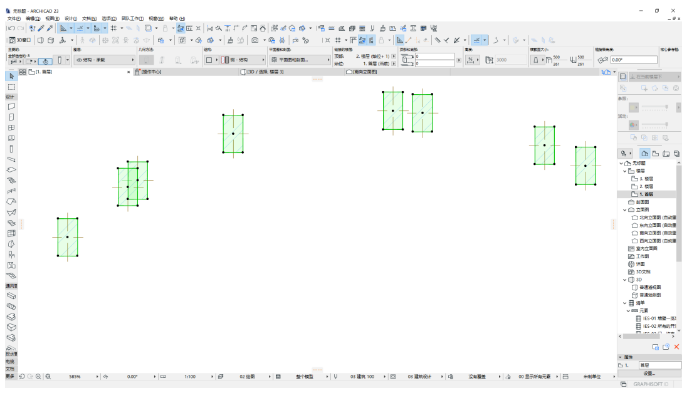Open the 文件(F) menu
The width and height of the screenshot is (686, 393).
tap(14, 18)
